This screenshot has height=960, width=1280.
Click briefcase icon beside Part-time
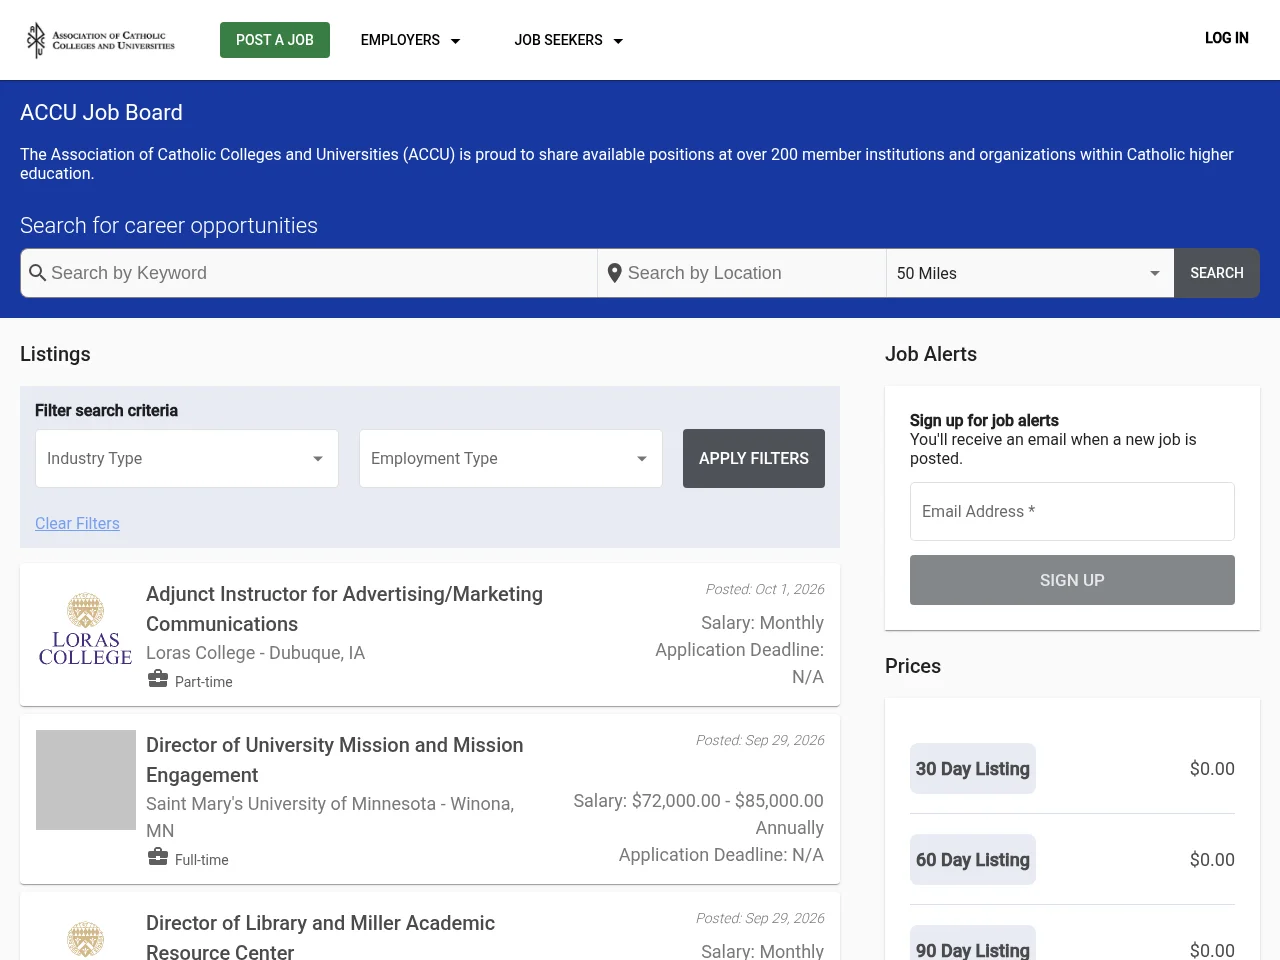tap(158, 680)
